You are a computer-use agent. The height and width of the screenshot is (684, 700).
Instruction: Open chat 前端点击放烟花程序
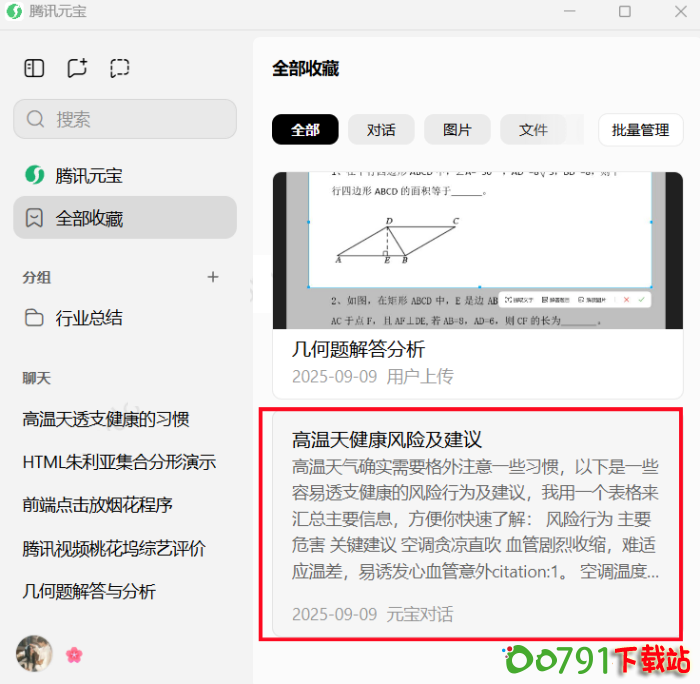click(97, 505)
